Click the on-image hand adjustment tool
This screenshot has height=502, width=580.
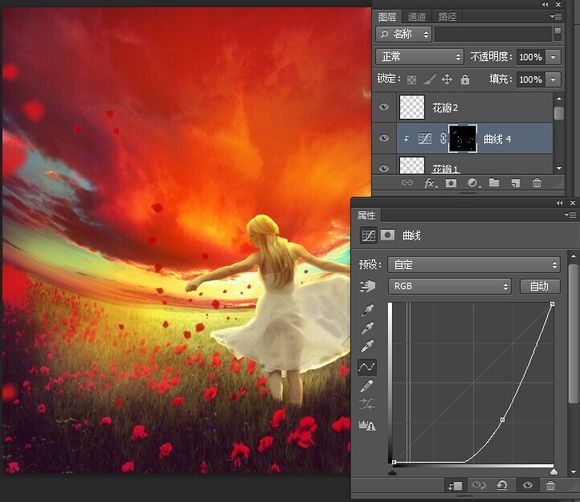(367, 286)
